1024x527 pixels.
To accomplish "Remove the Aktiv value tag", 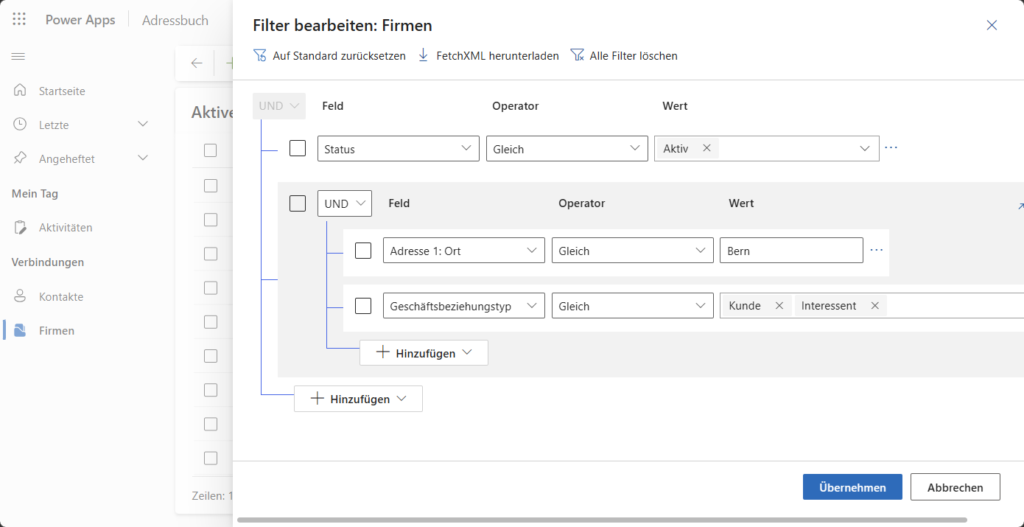I will [x=707, y=148].
